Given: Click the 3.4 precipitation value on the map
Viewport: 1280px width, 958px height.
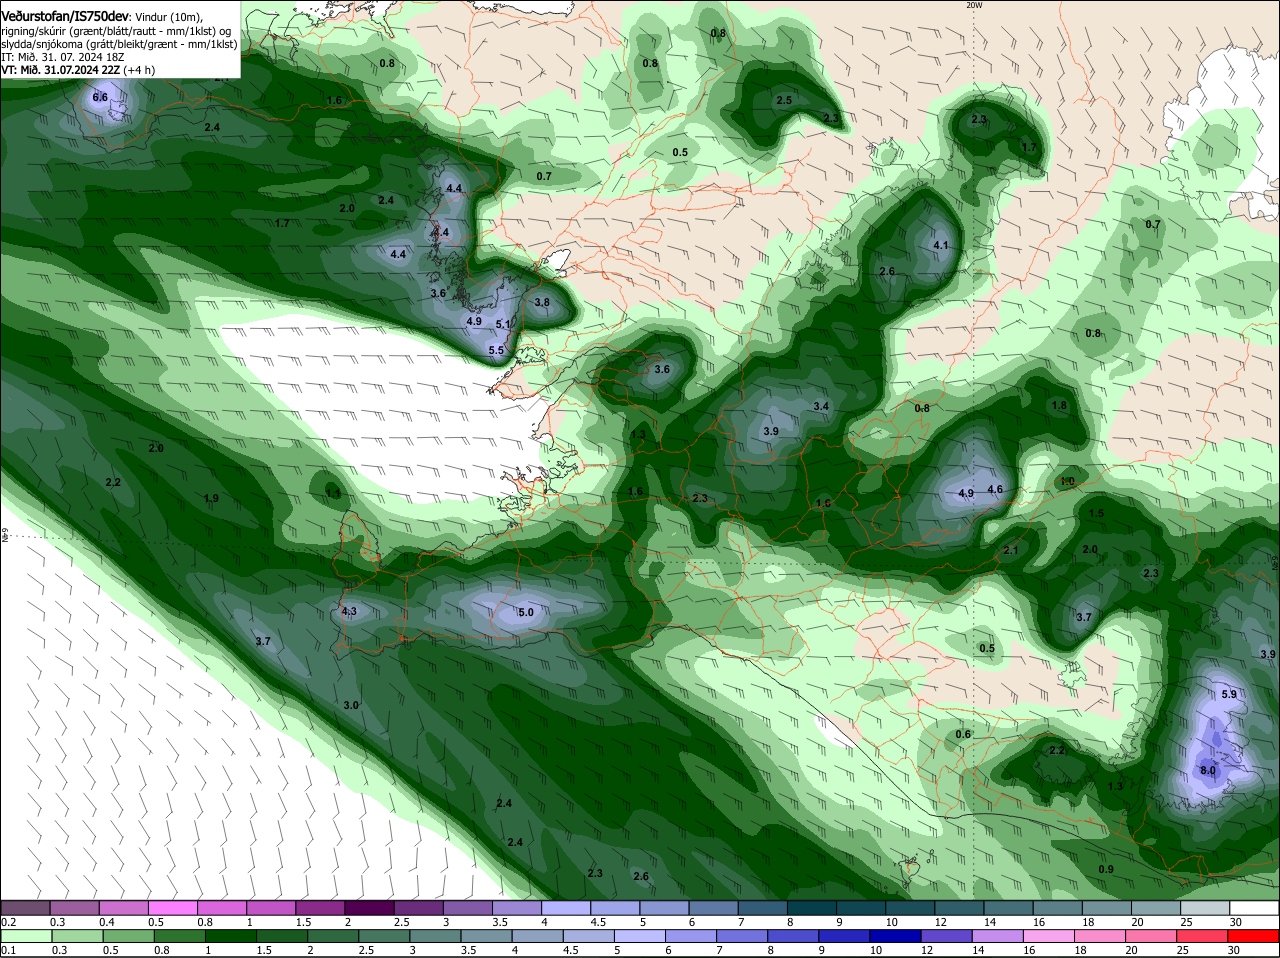Looking at the screenshot, I should coord(821,406).
